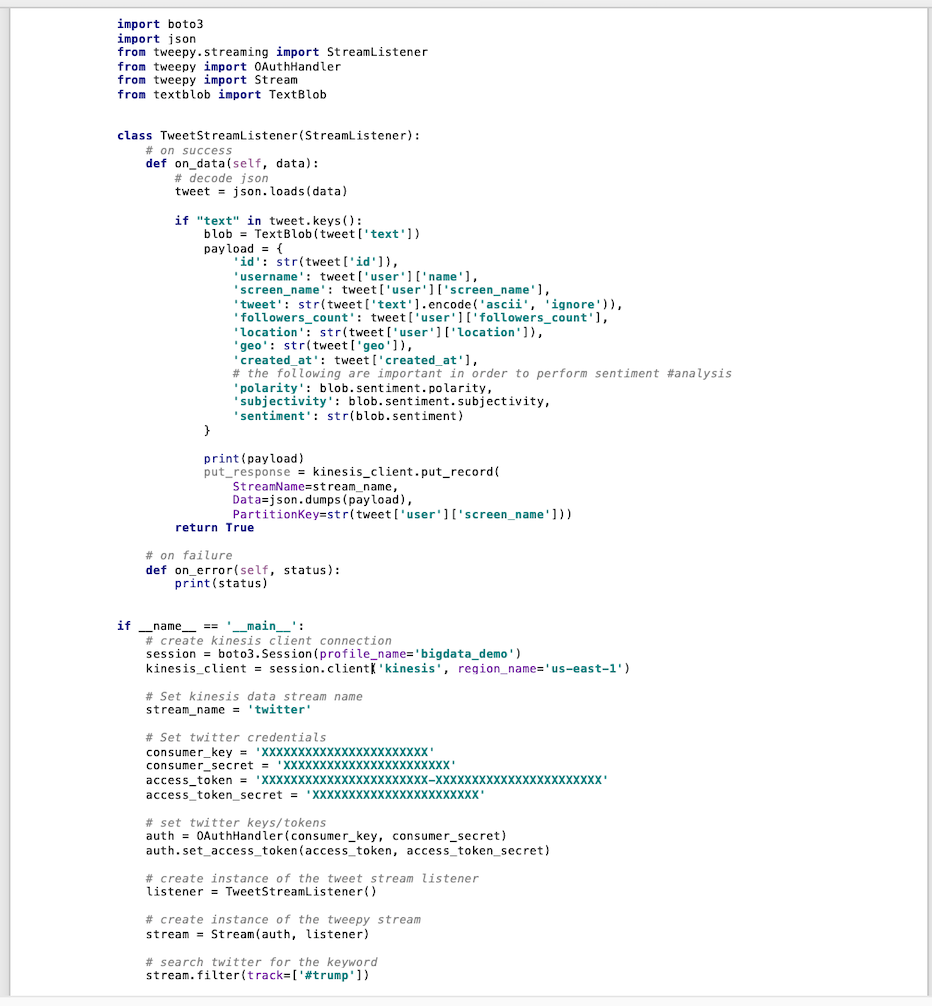Click the 'geo' payload entry line
This screenshot has width=932, height=1006.
(x=323, y=346)
